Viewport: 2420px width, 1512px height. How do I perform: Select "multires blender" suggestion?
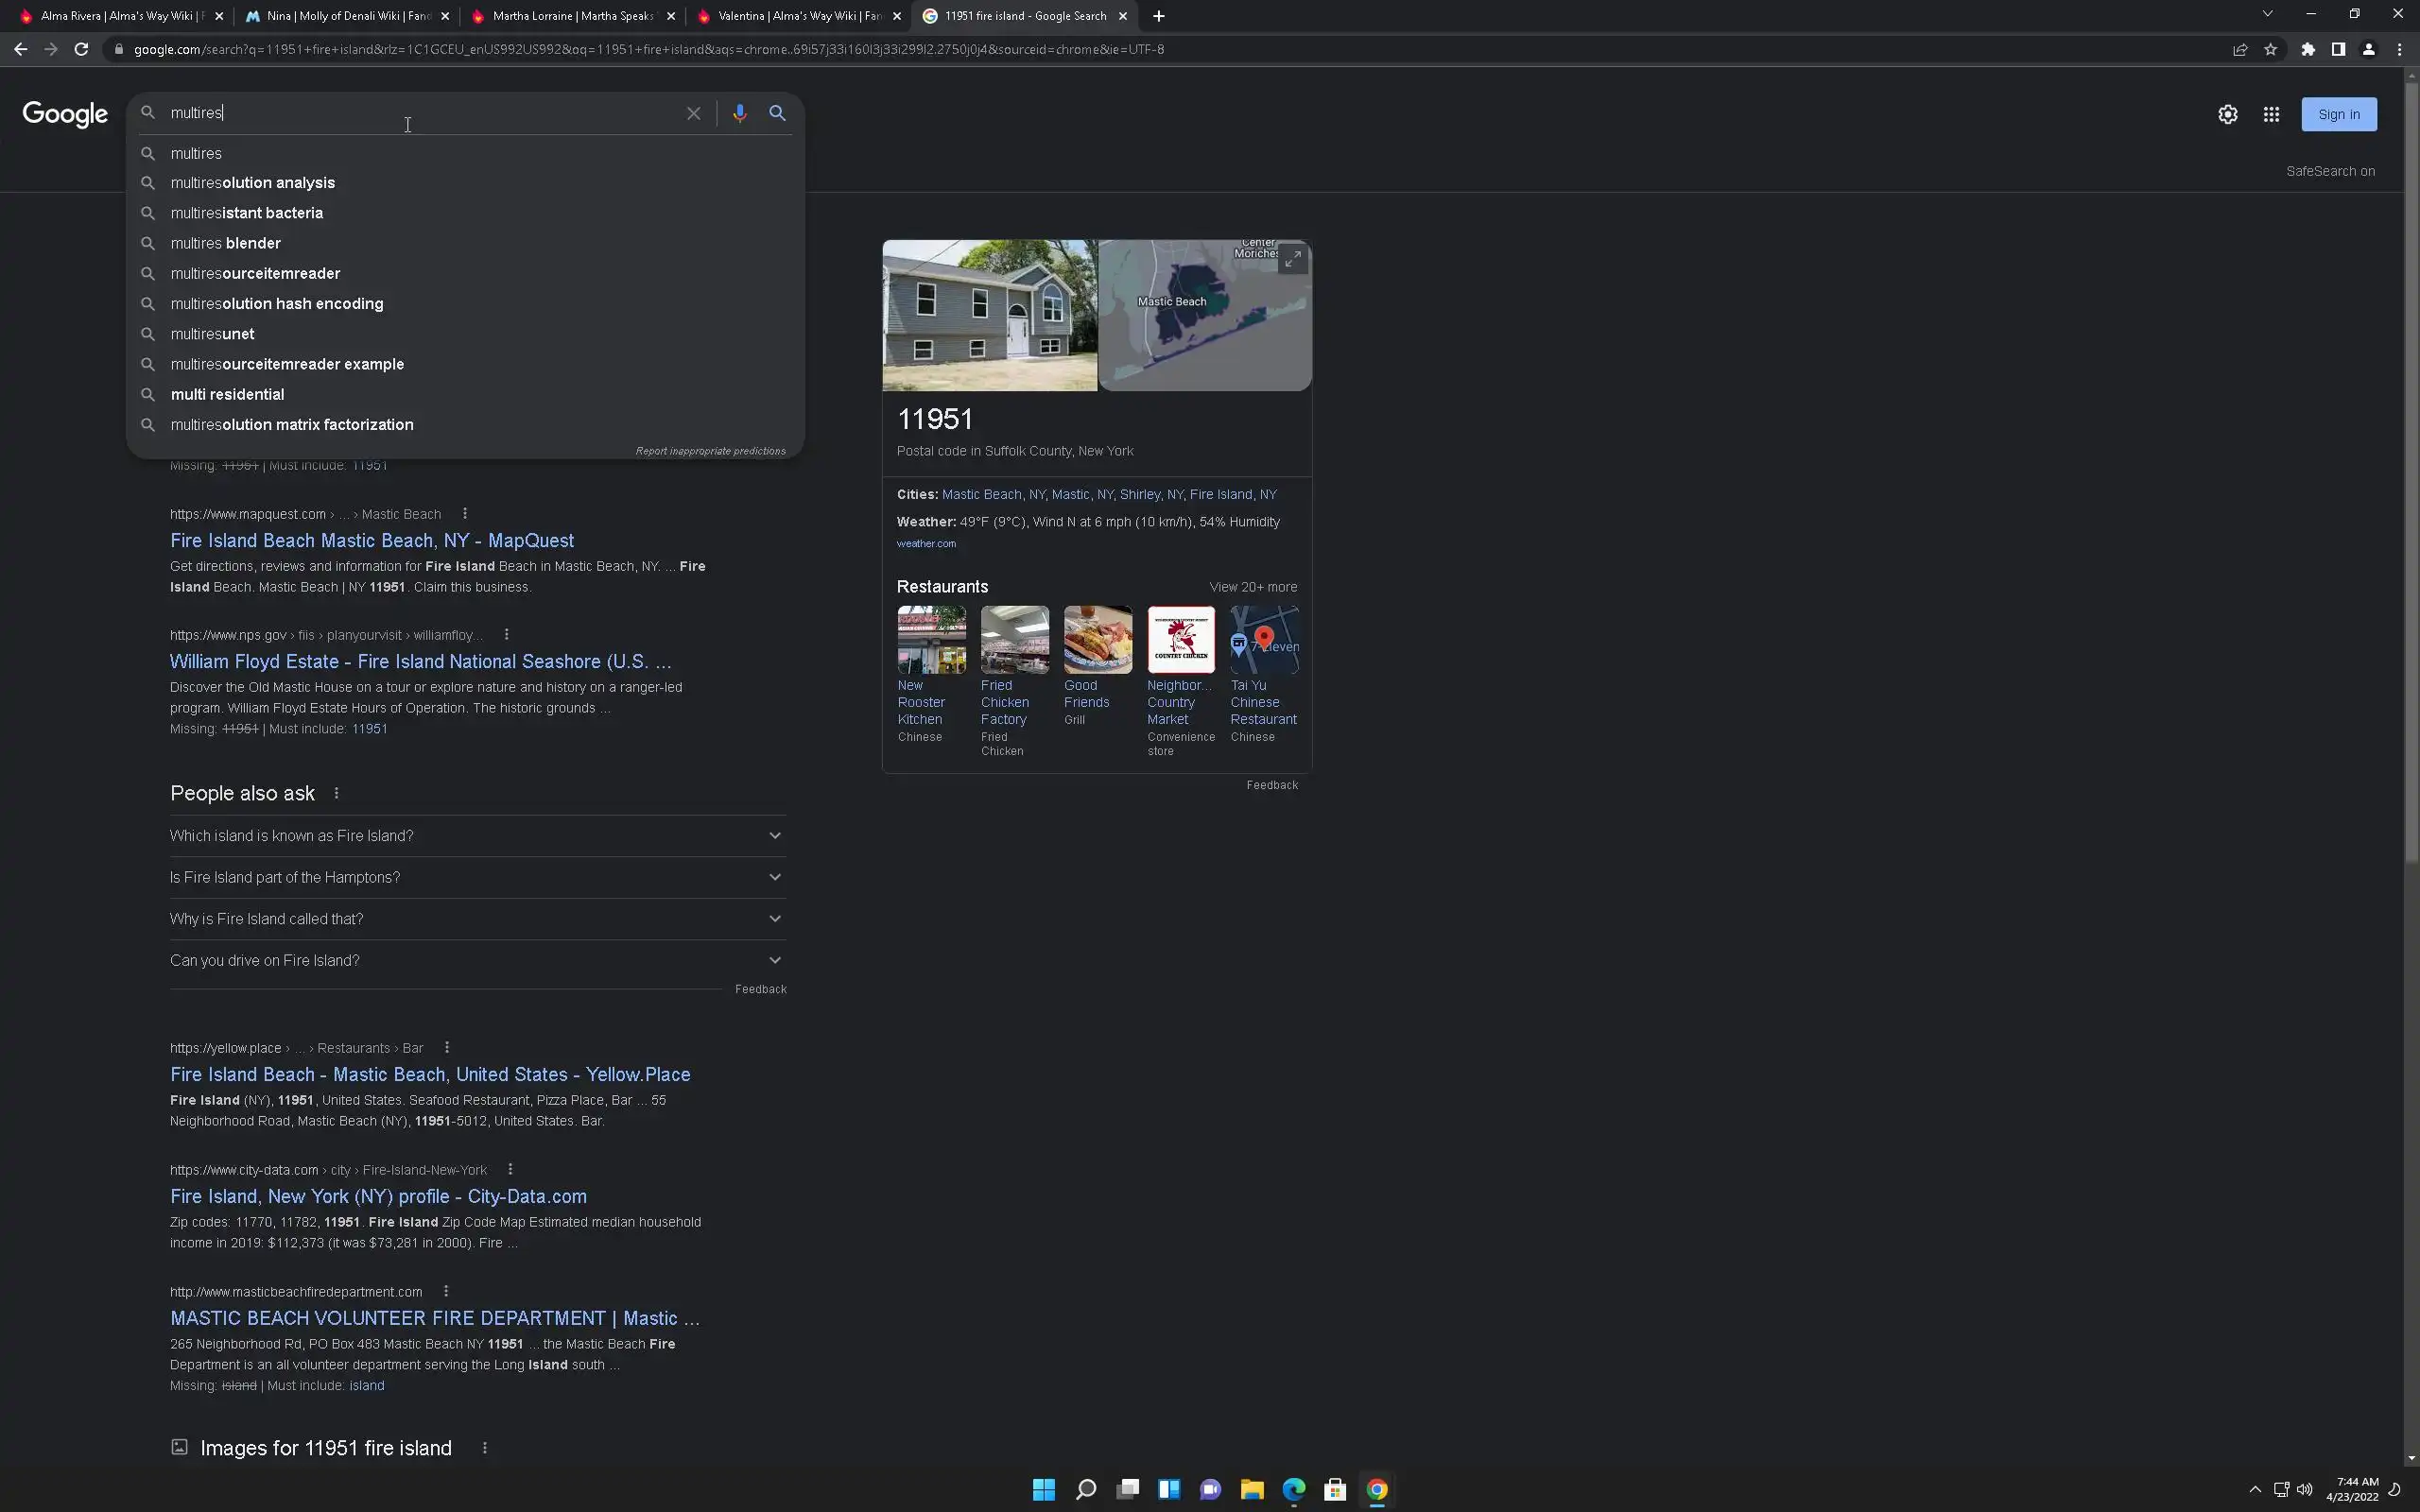coord(226,243)
